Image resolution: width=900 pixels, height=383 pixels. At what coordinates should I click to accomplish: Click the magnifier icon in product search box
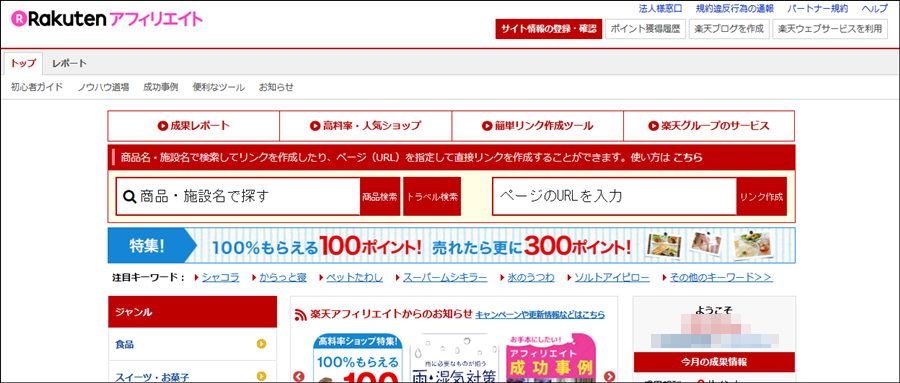click(x=129, y=196)
